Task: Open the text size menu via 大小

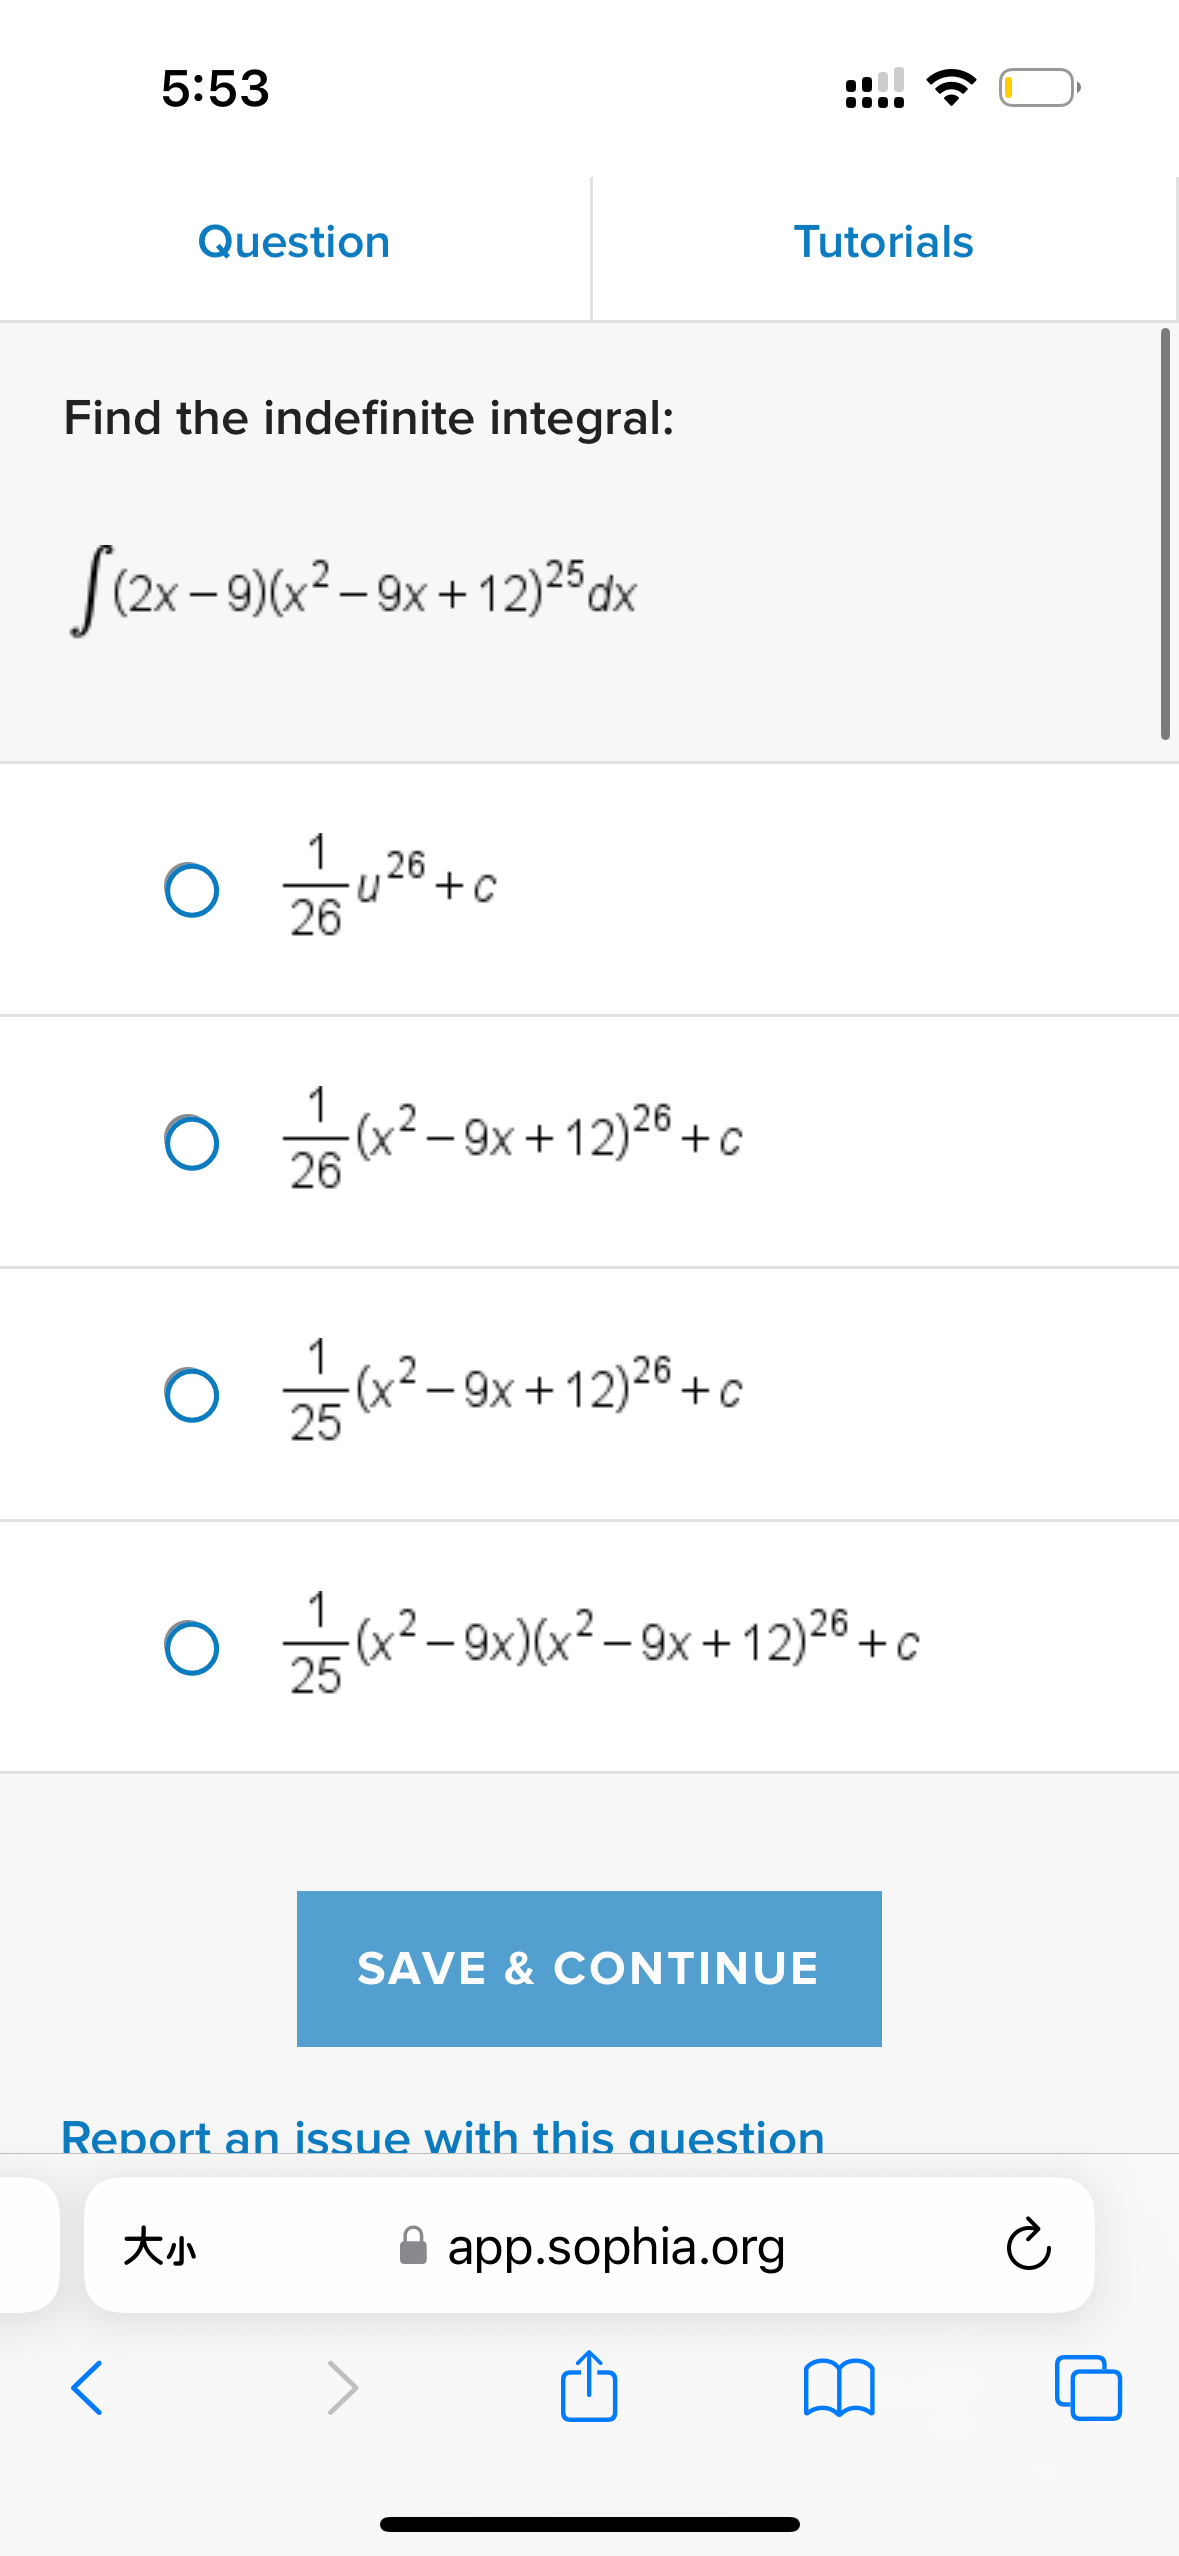Action: [x=163, y=2245]
